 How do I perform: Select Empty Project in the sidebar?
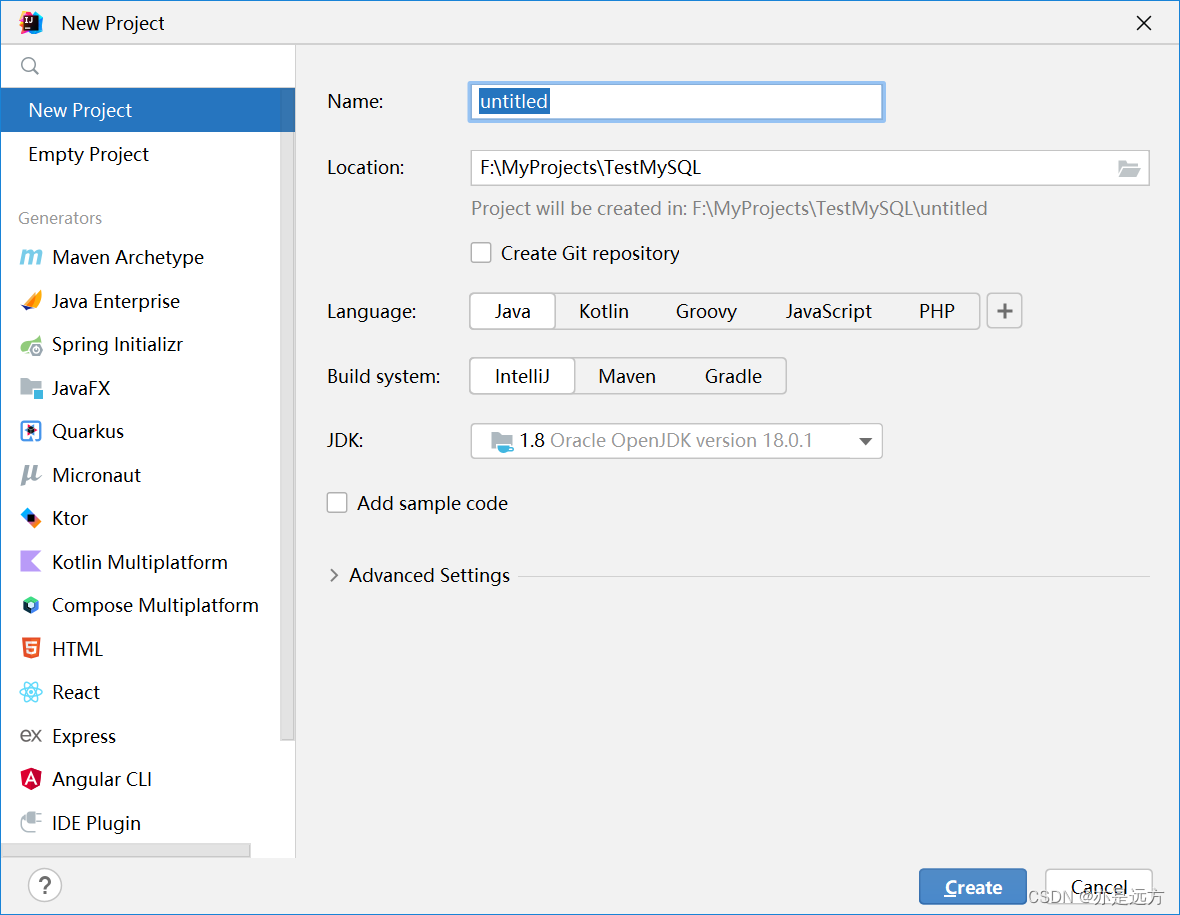click(x=89, y=154)
